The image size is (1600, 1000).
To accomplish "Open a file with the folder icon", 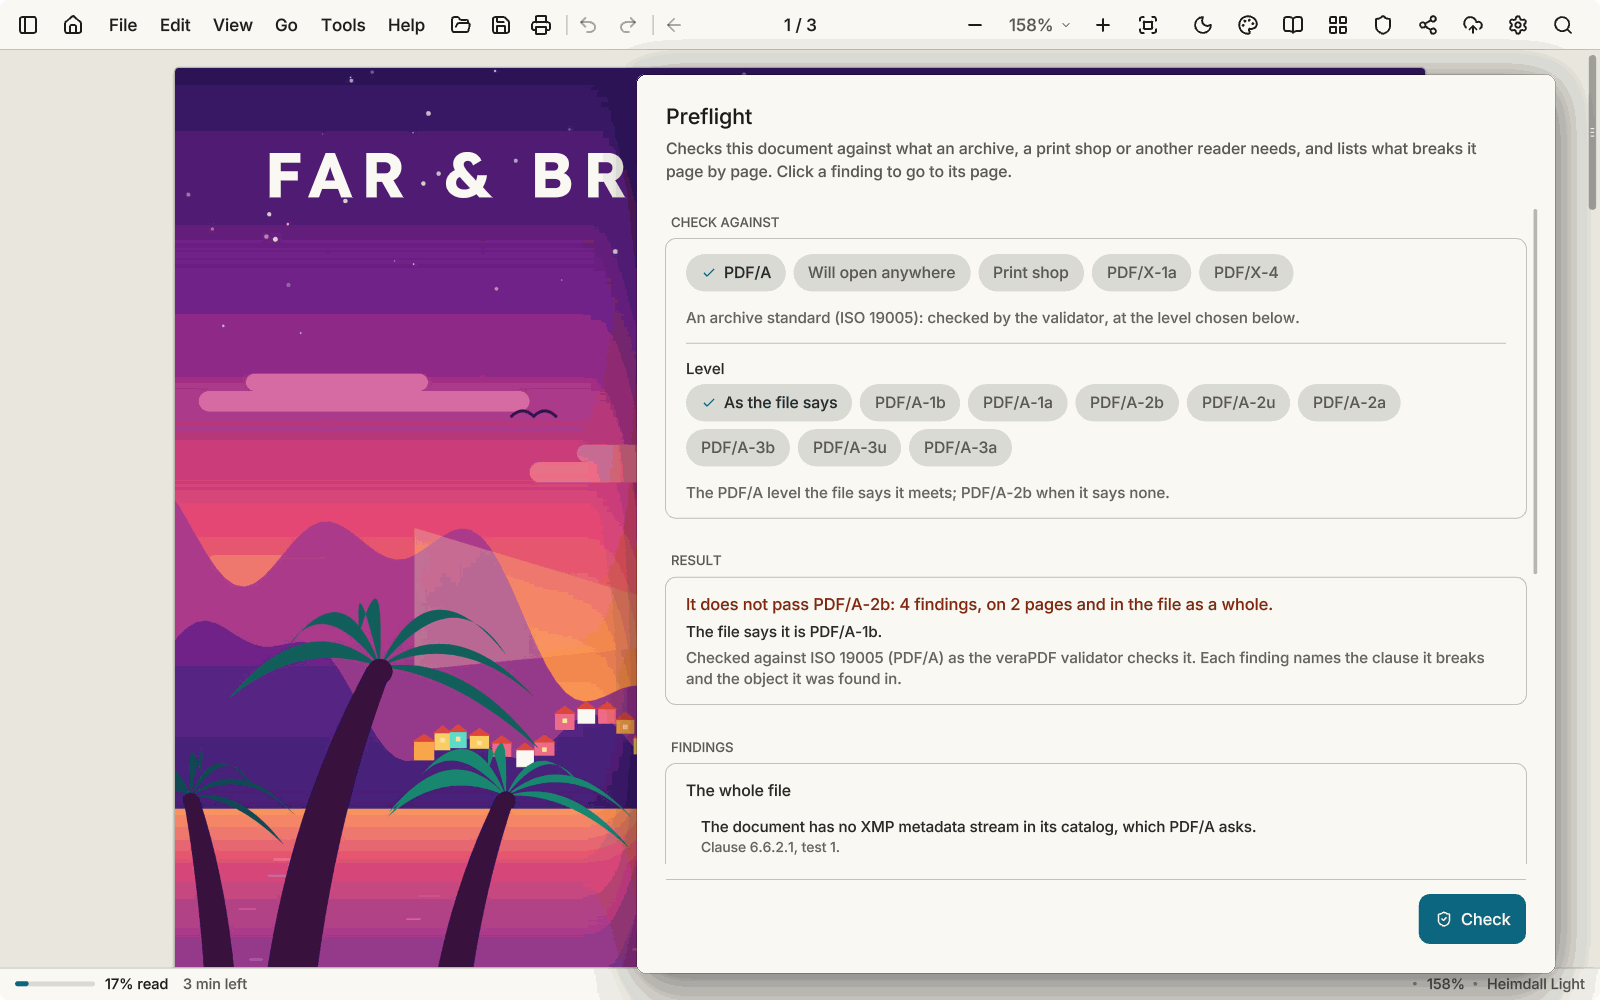I will pos(460,25).
